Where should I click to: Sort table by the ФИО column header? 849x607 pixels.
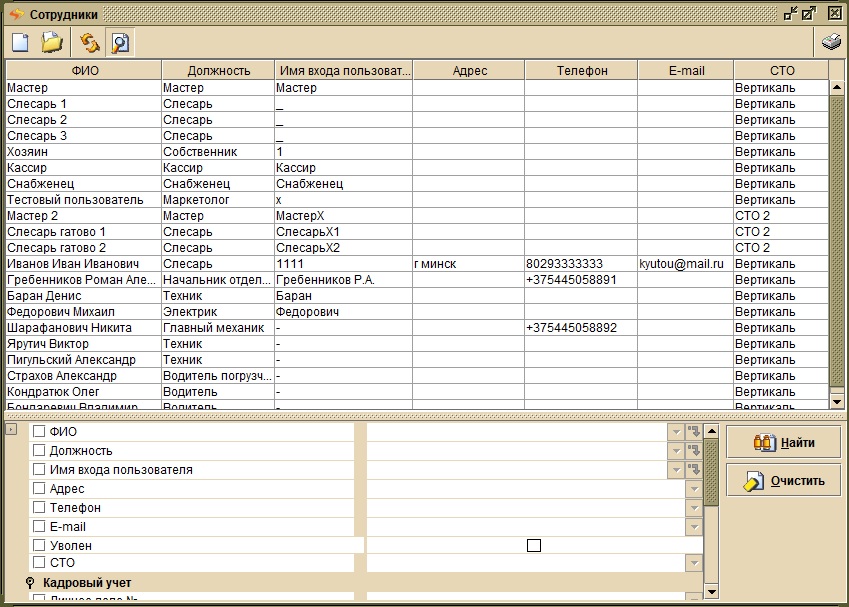pyautogui.click(x=84, y=70)
